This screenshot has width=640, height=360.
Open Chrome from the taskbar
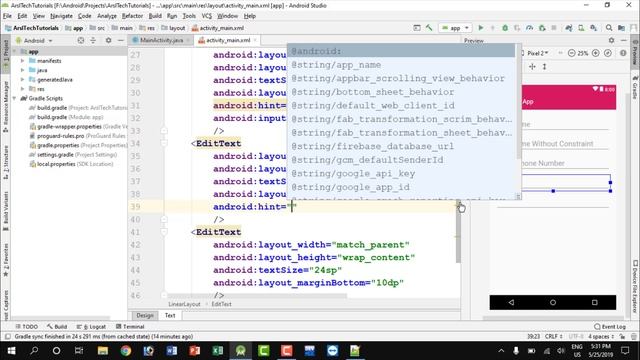[126, 351]
